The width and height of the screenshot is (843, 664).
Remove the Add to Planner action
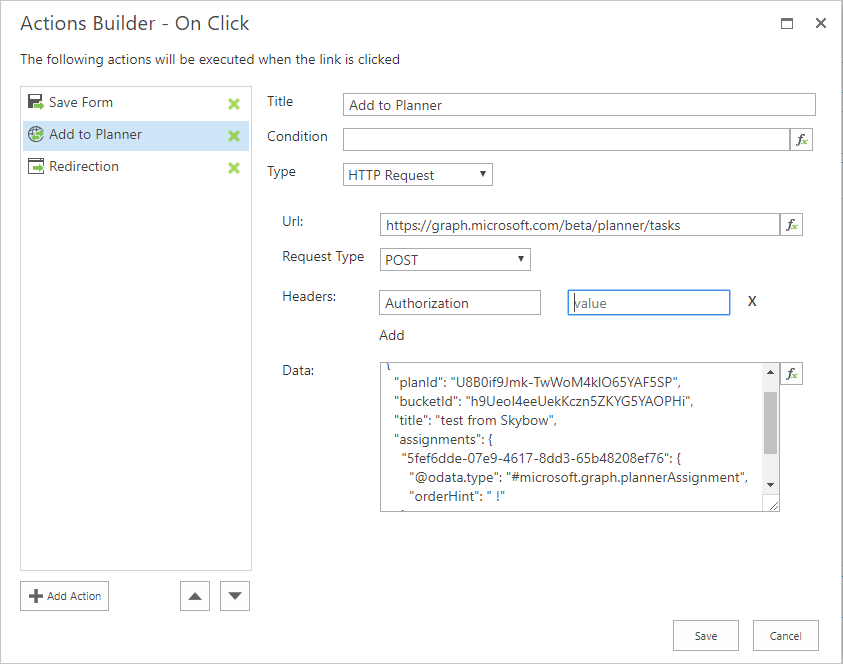(x=234, y=136)
